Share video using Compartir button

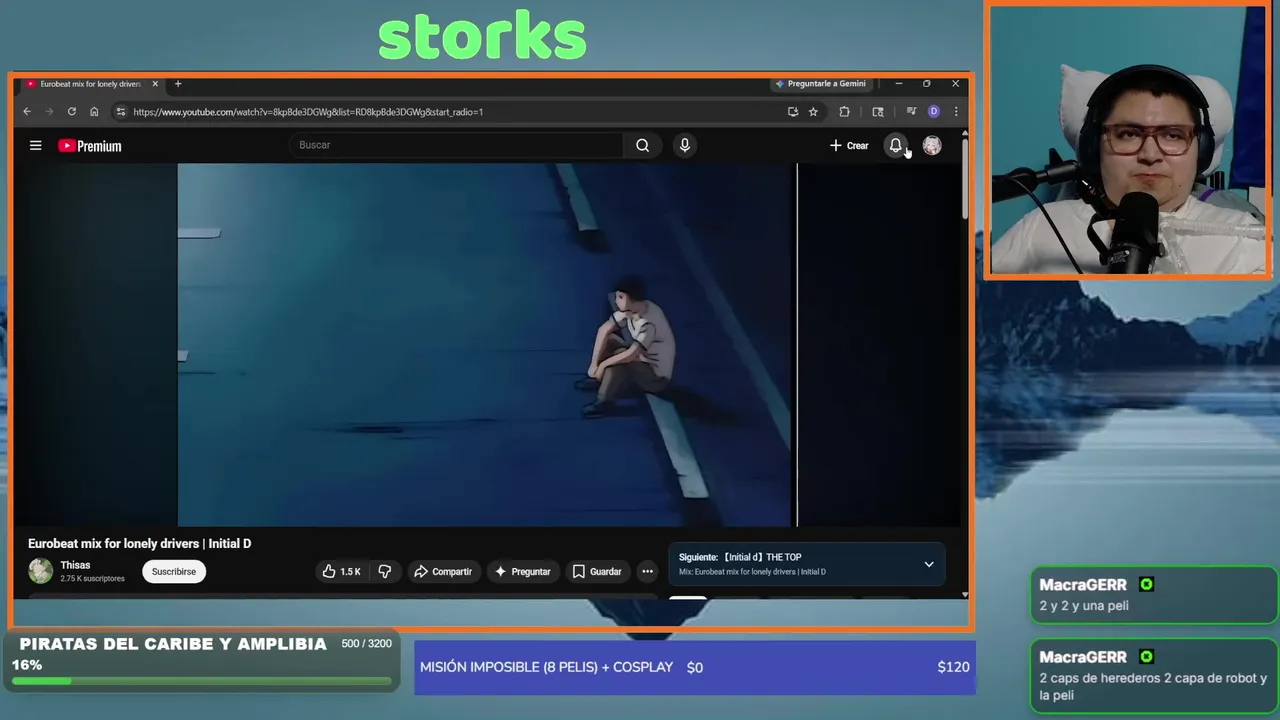click(443, 571)
